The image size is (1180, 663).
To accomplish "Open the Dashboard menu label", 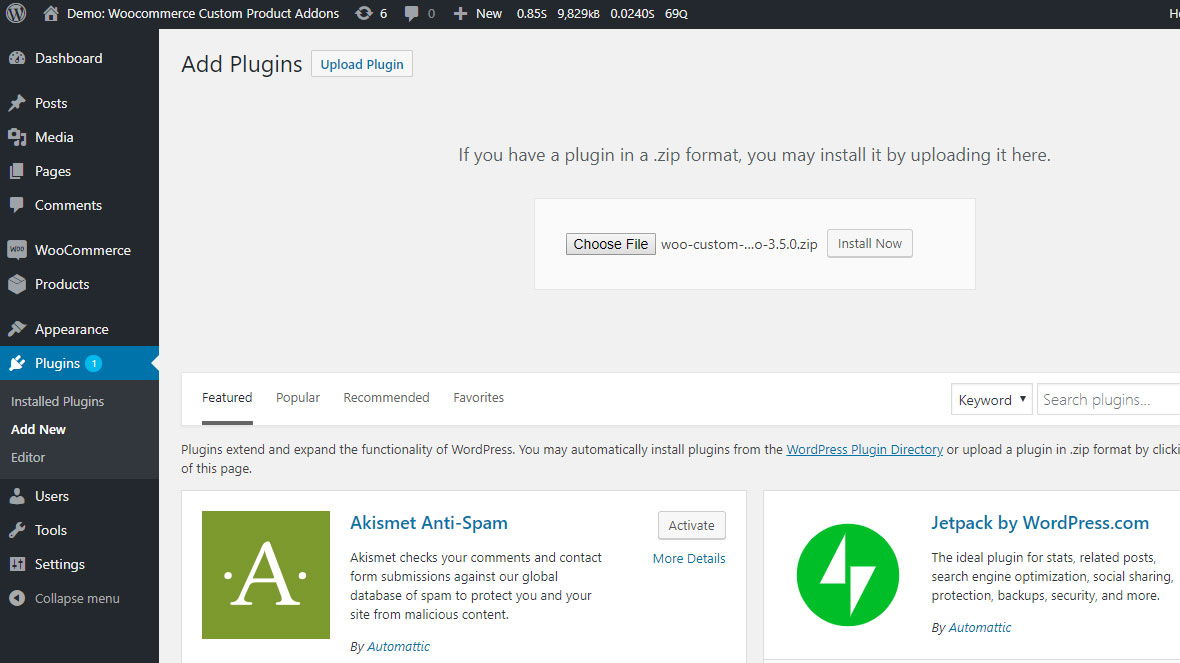I will (x=68, y=58).
